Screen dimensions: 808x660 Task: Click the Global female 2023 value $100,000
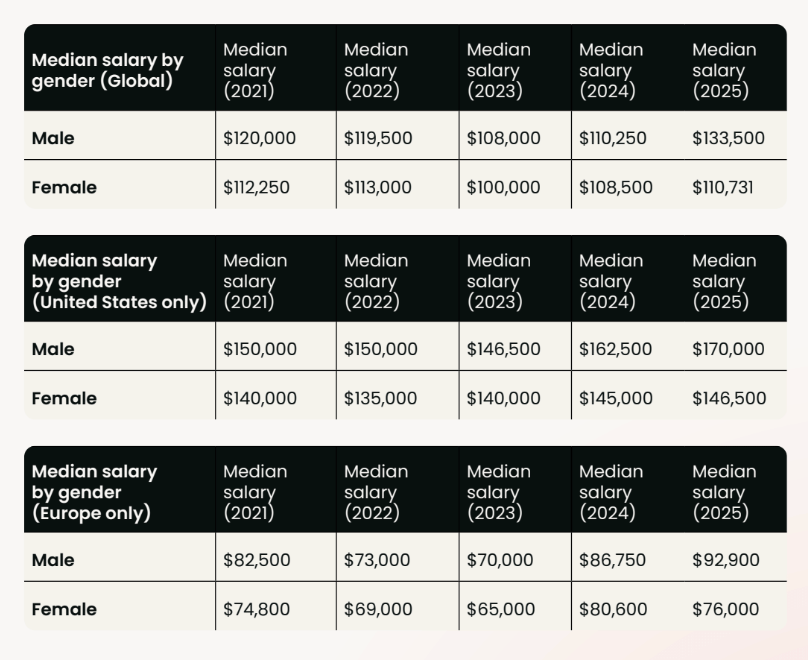click(503, 187)
